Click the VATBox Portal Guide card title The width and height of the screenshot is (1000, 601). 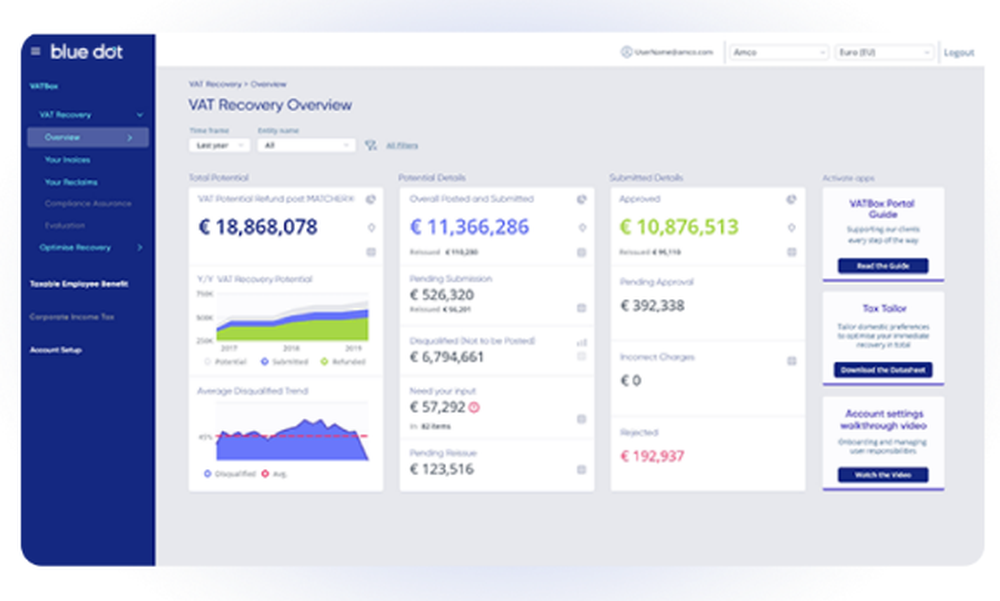(x=883, y=209)
